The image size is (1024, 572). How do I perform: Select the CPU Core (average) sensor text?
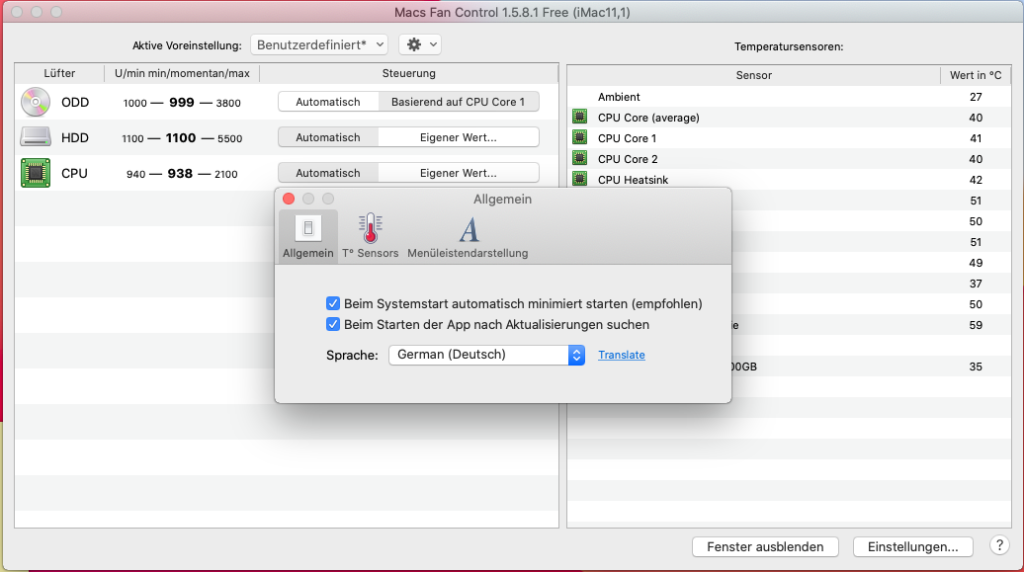tap(648, 118)
